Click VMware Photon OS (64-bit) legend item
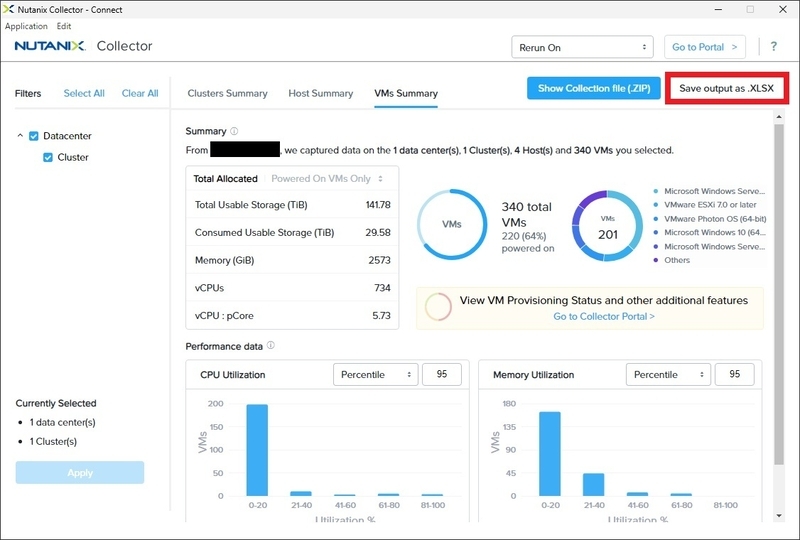Viewport: 800px width, 540px height. (x=710, y=218)
